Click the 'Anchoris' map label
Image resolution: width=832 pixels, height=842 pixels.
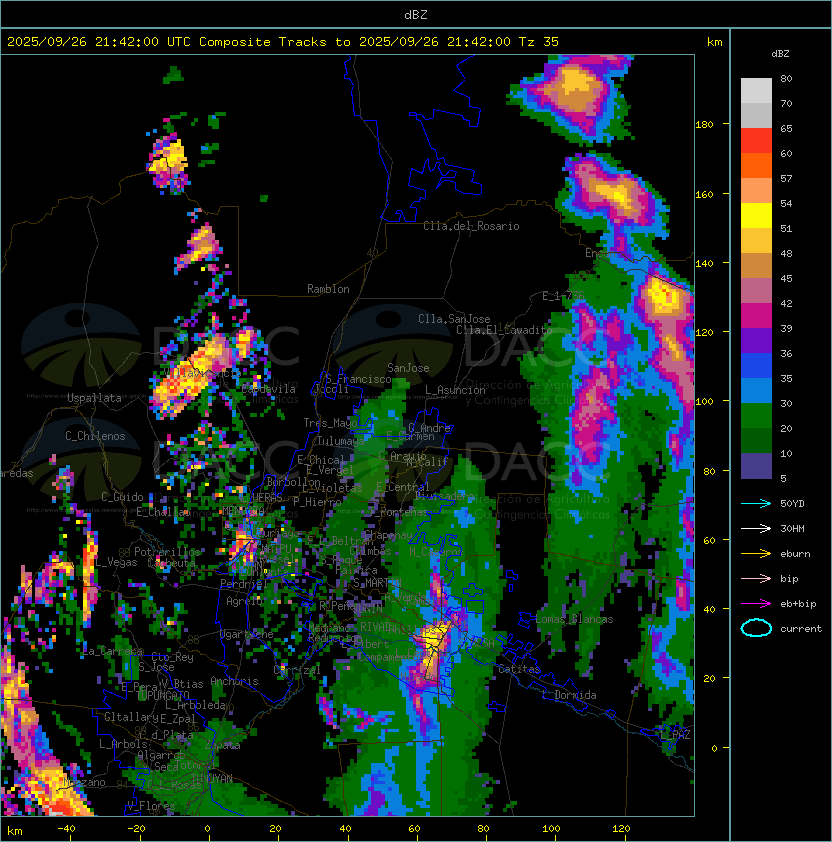coord(234,681)
